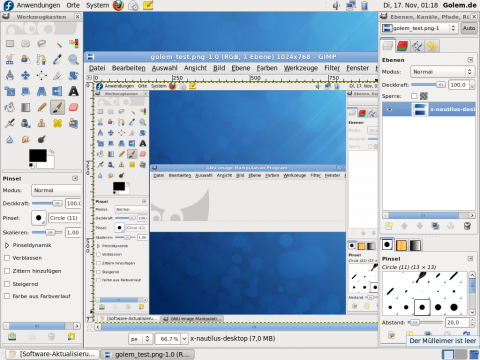Open the Bearbeiten menu
This screenshot has width=480, height=360.
click(x=129, y=68)
